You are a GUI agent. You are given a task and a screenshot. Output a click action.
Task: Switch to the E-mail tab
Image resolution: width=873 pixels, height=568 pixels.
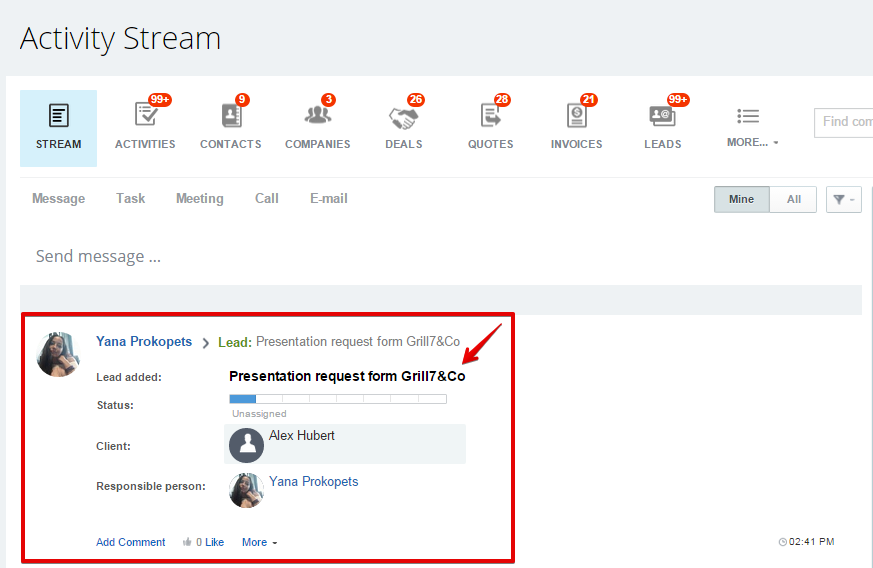328,199
